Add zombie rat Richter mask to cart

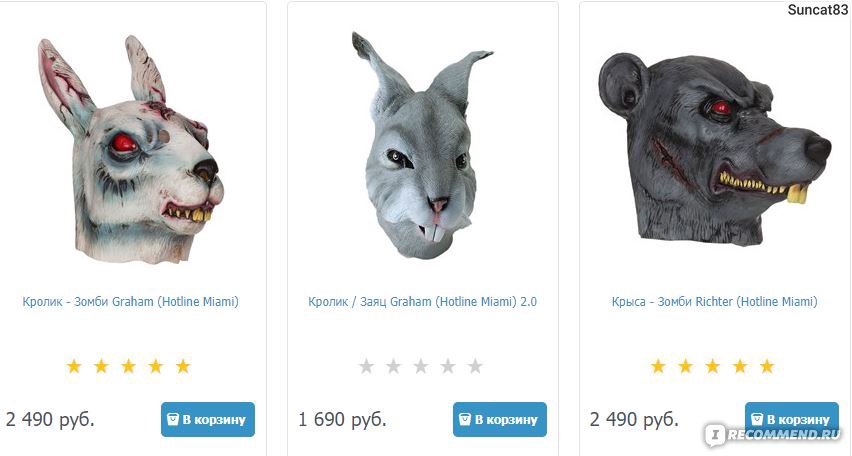click(792, 419)
